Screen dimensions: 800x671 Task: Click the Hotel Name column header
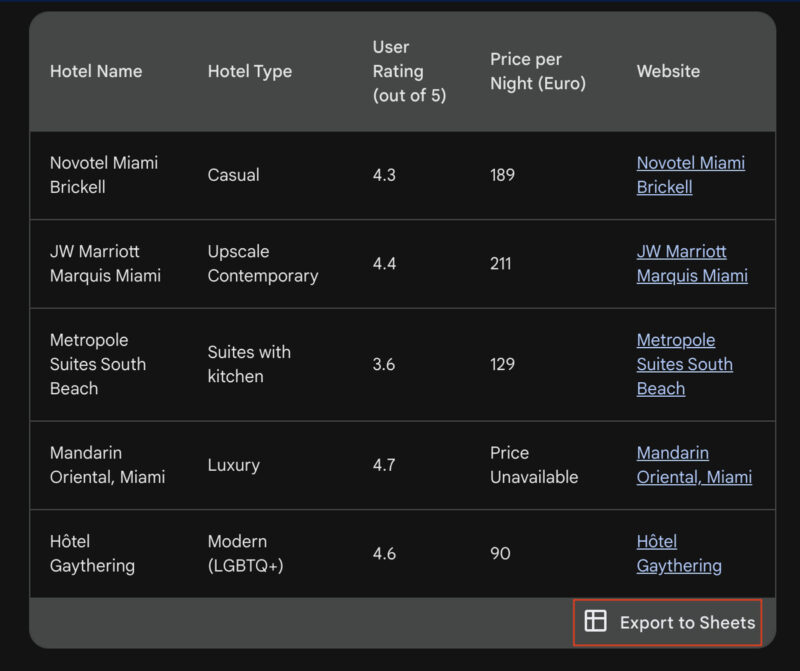pyautogui.click(x=96, y=71)
